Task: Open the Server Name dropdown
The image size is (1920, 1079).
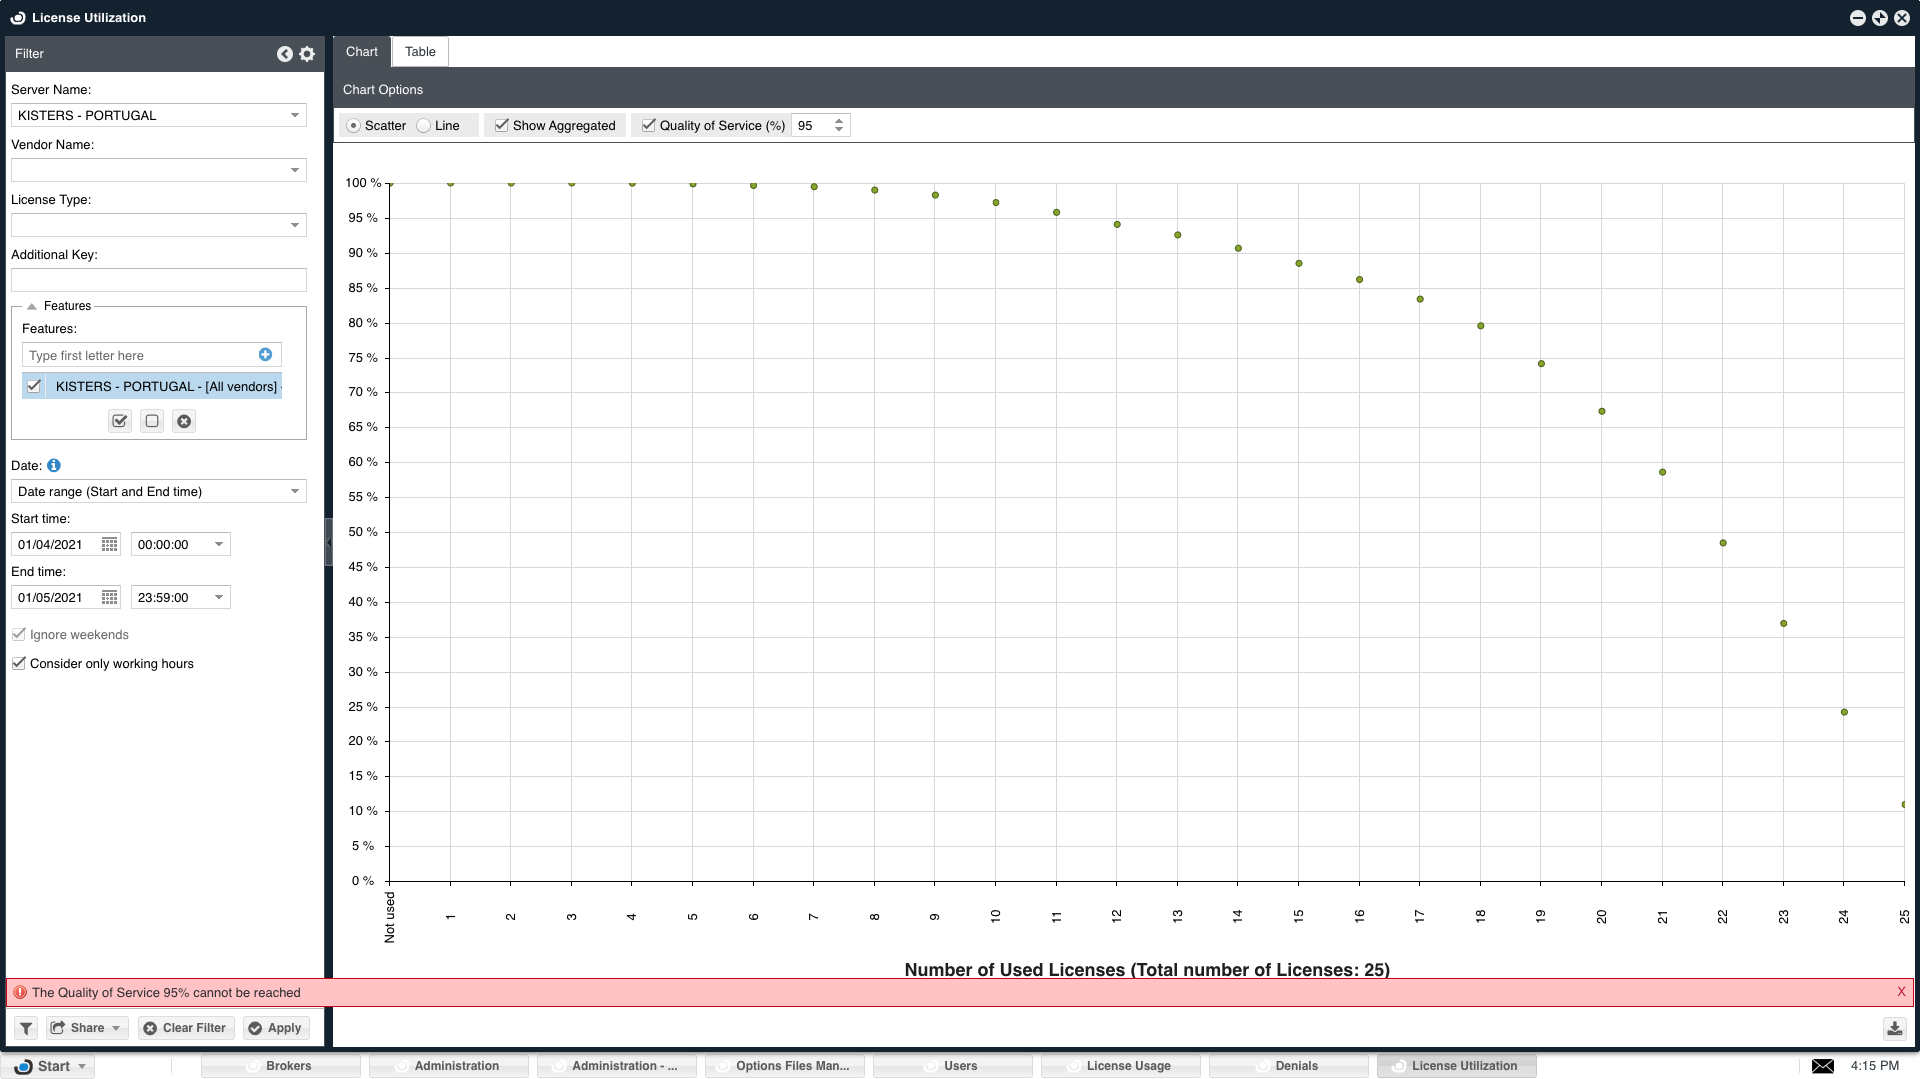Action: pyautogui.click(x=294, y=116)
